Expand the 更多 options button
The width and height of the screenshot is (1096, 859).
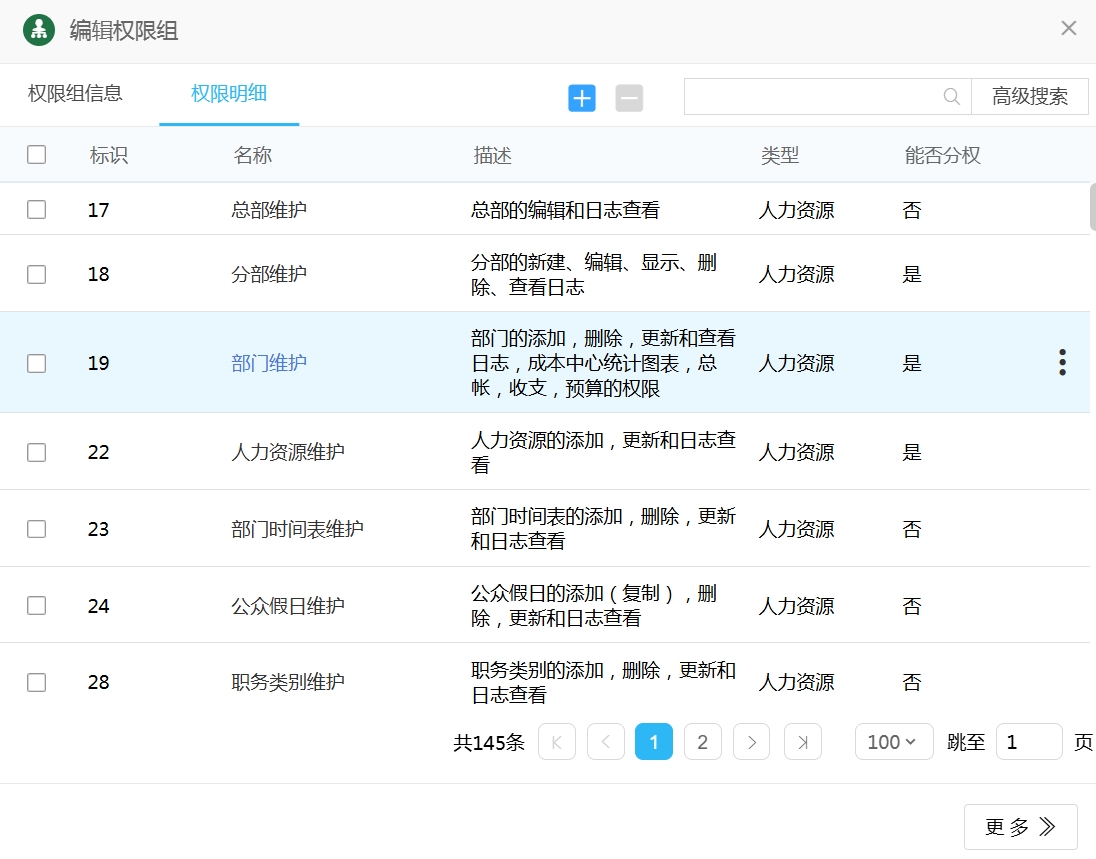click(1020, 827)
